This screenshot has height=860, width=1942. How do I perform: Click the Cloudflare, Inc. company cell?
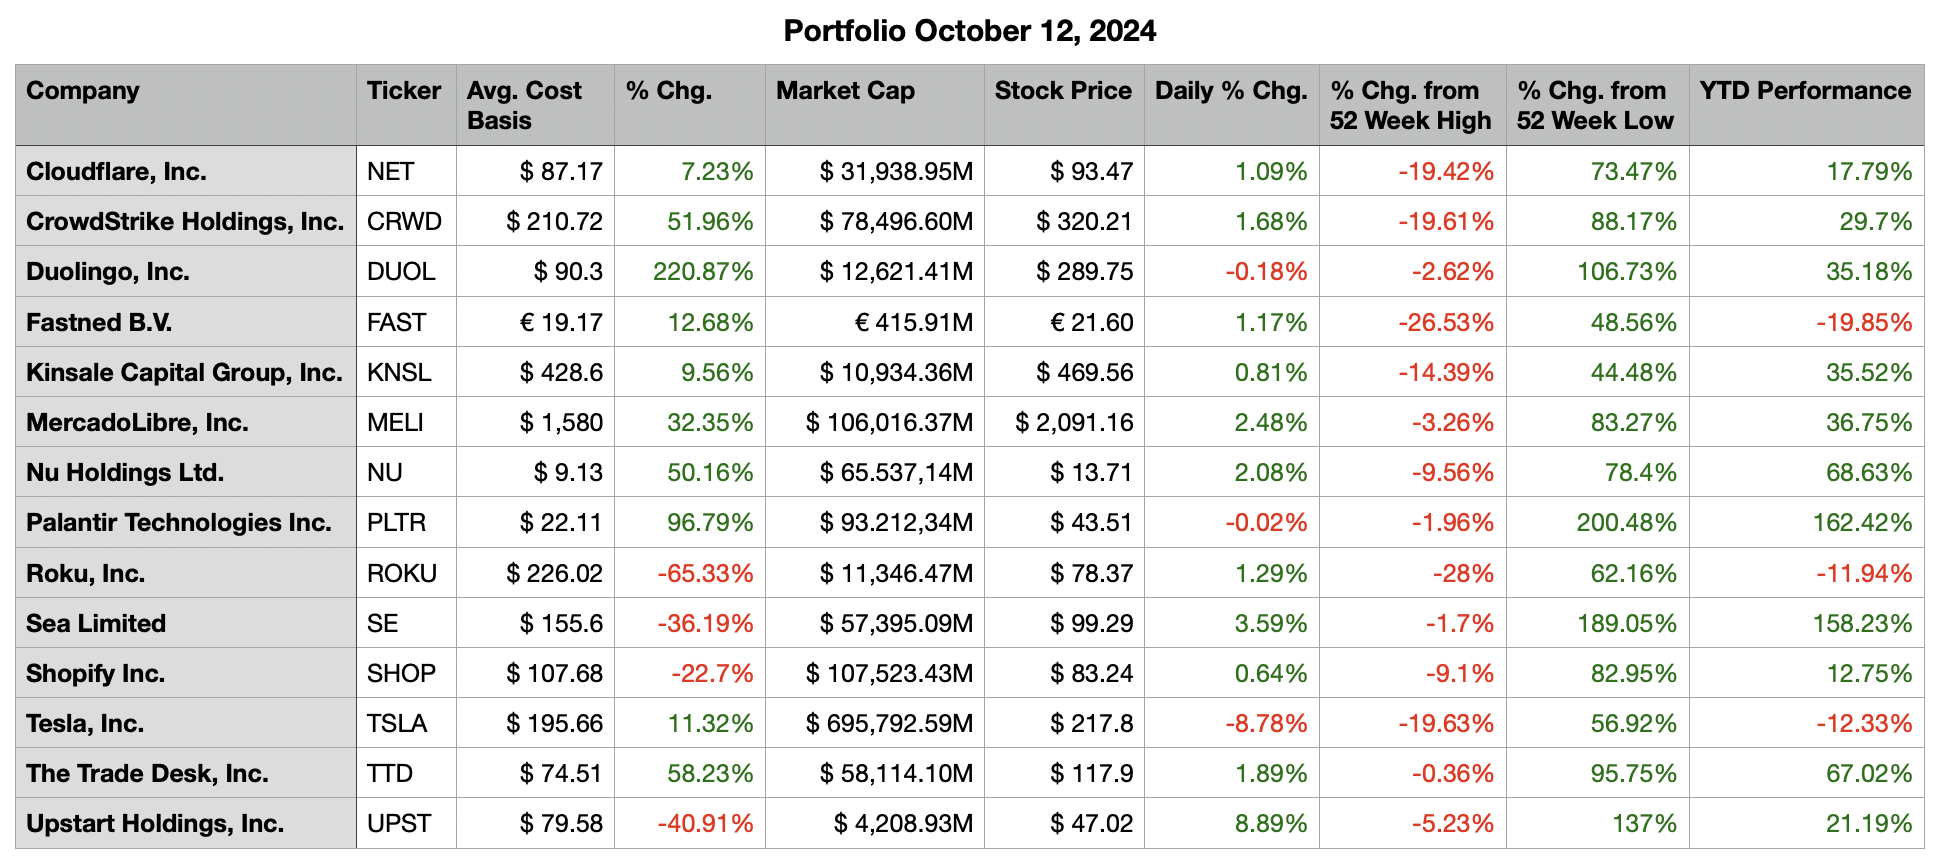(116, 171)
